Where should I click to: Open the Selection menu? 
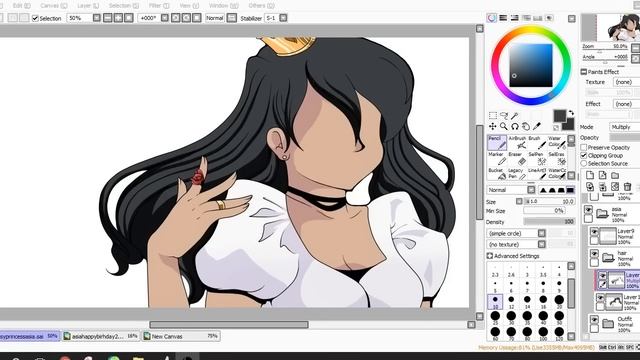(124, 6)
